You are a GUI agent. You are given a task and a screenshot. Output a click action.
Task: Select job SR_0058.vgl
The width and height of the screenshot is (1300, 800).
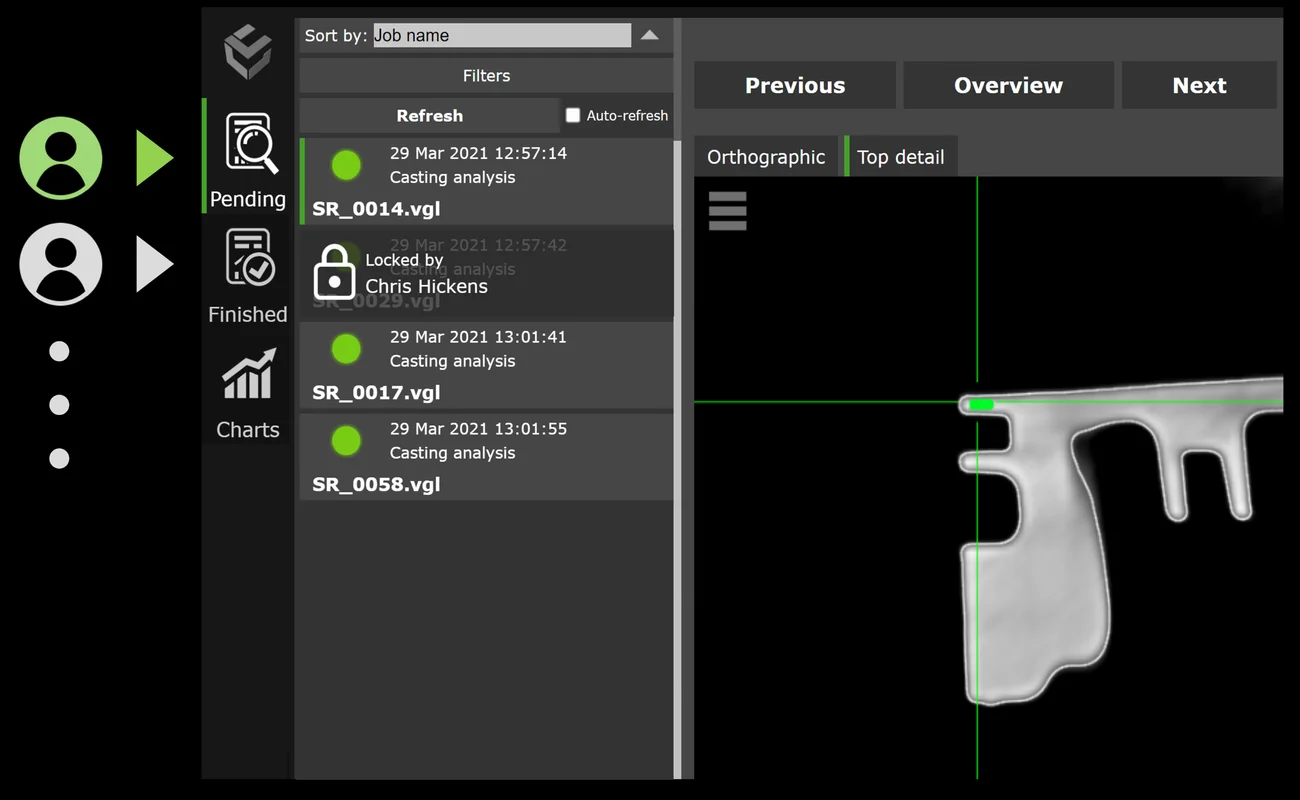coord(486,457)
